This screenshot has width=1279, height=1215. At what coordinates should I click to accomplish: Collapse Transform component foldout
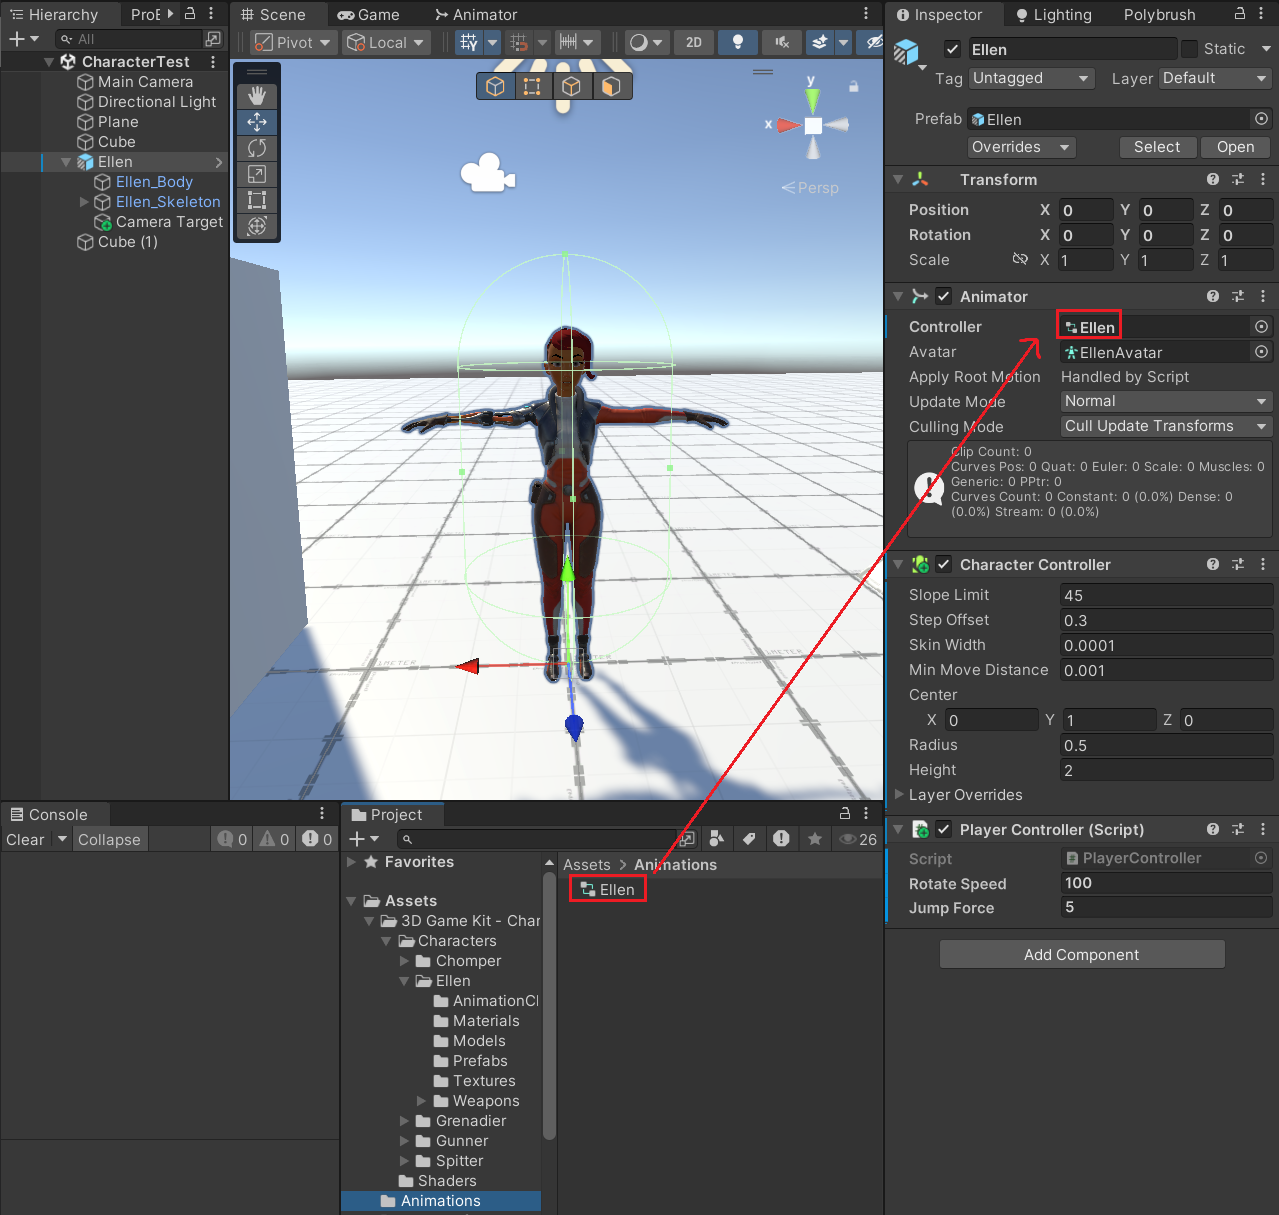898,180
